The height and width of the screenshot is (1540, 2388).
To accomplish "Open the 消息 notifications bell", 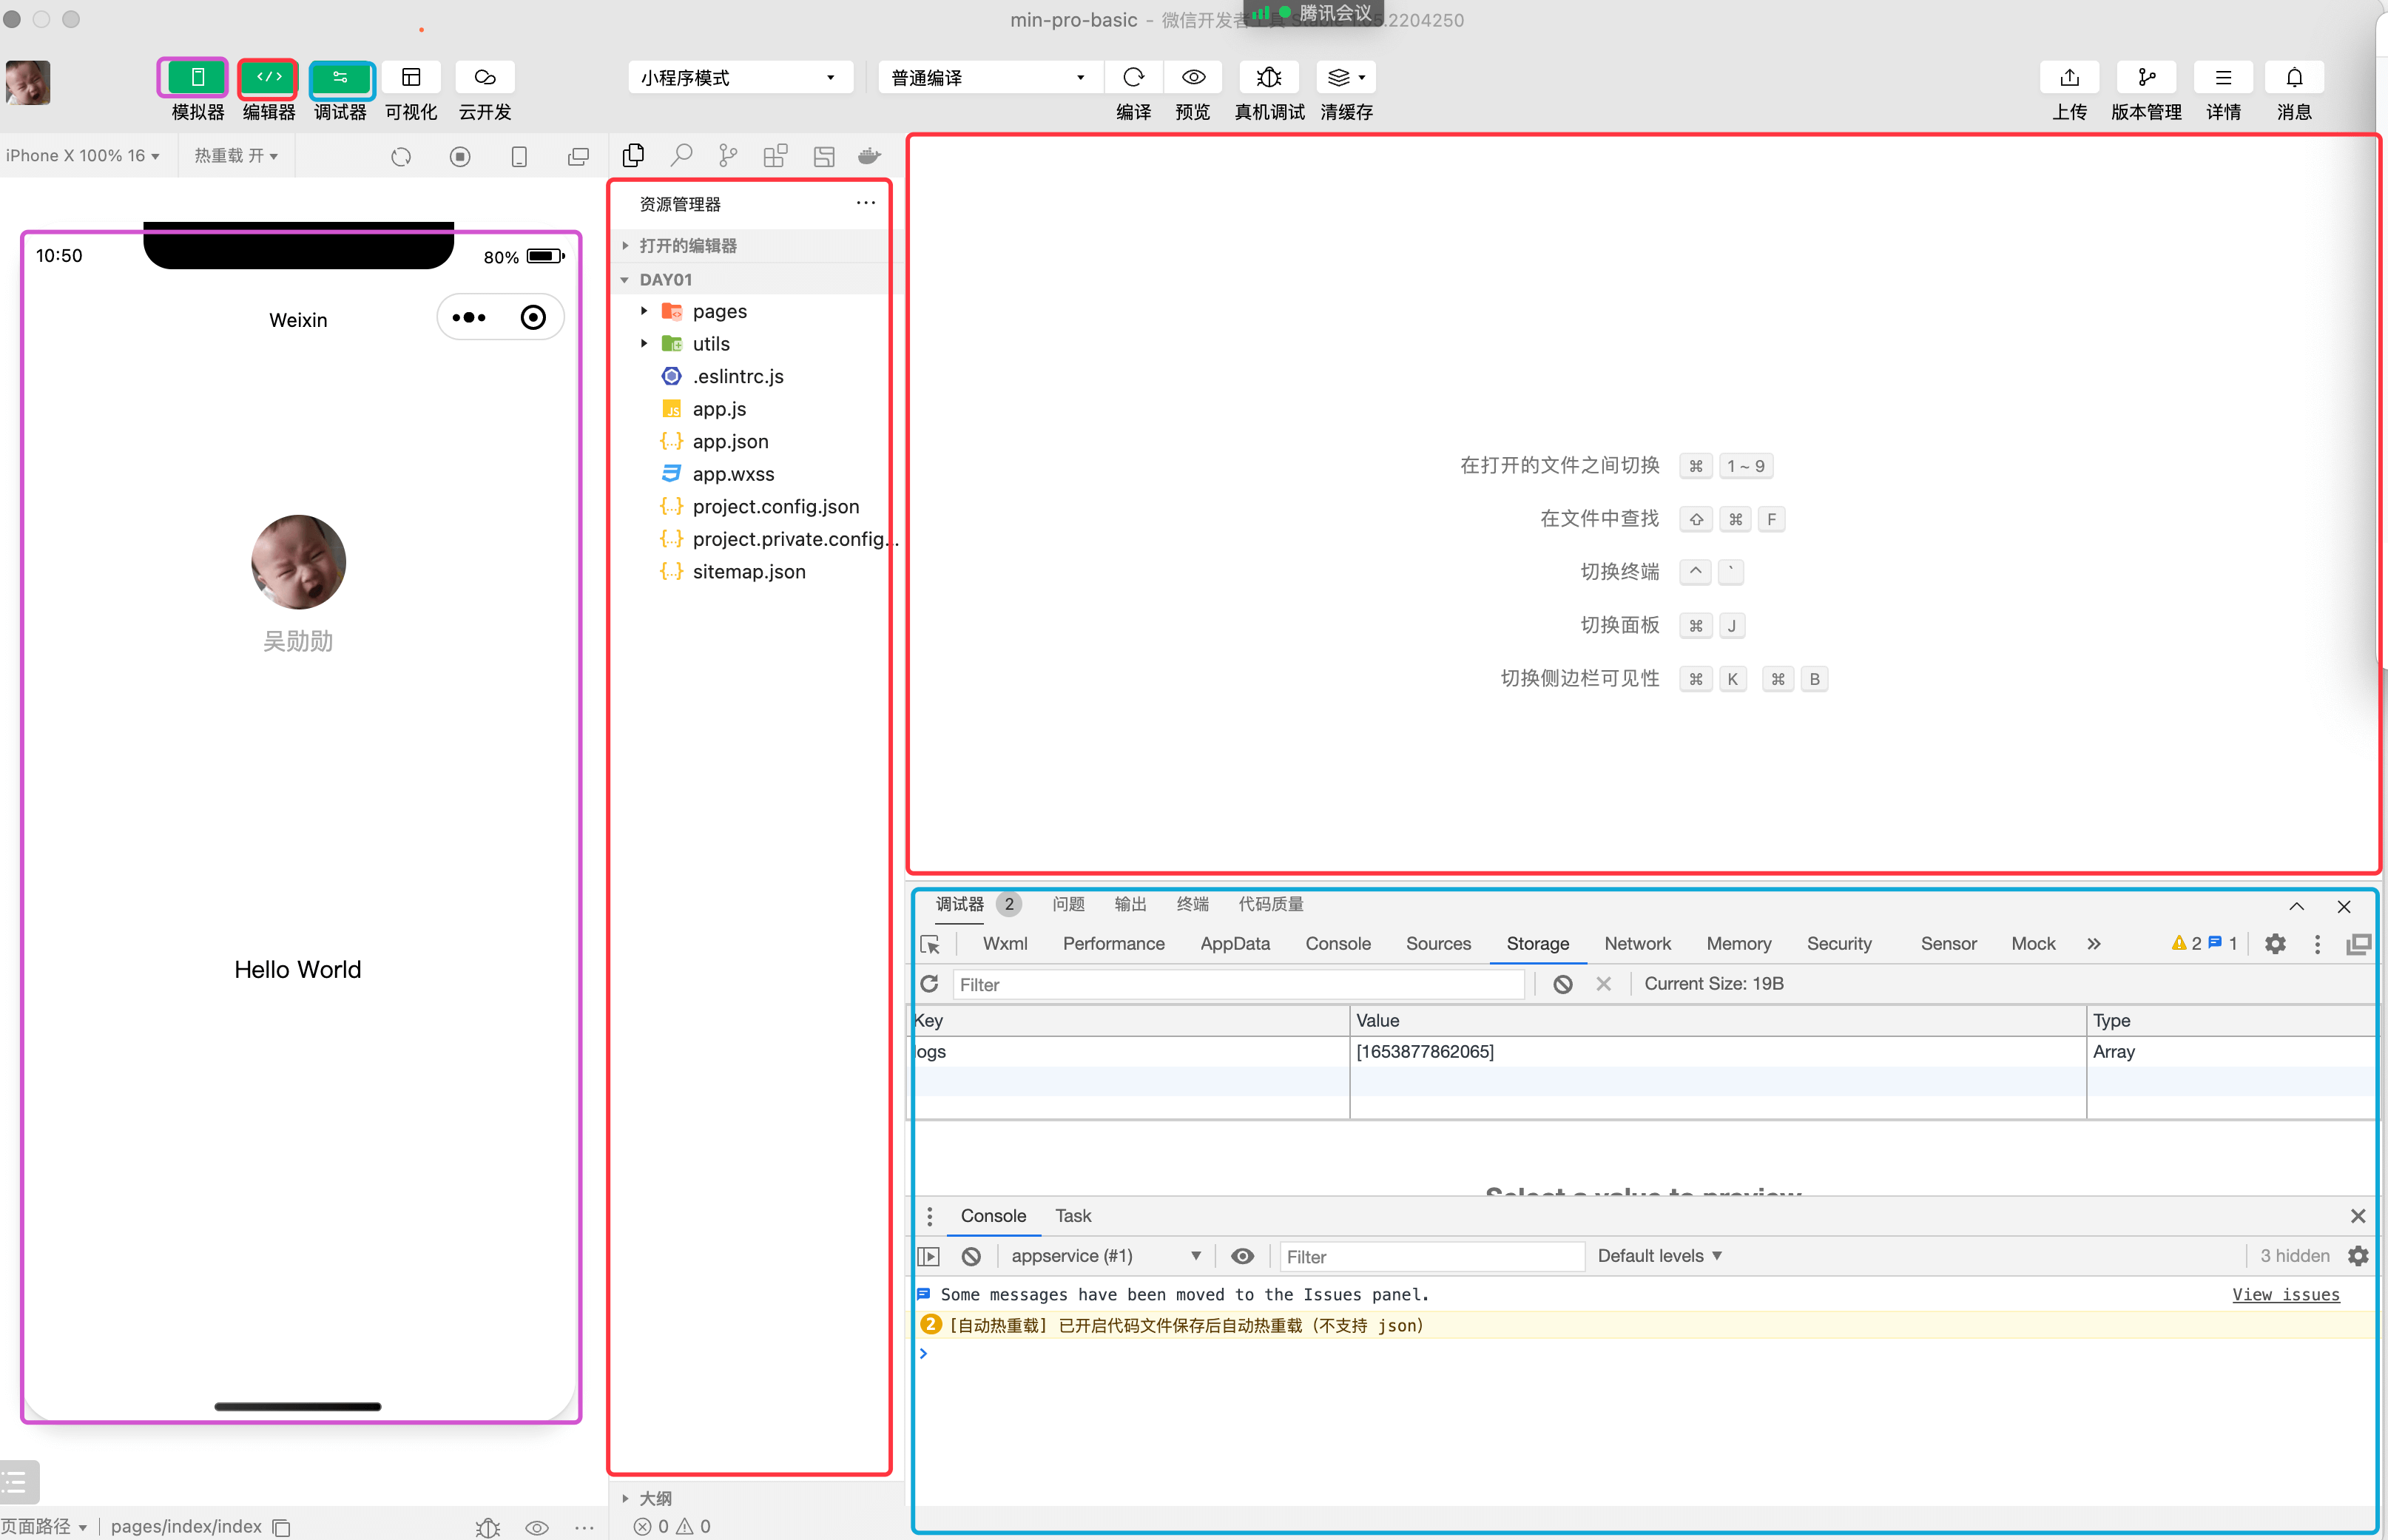I will pyautogui.click(x=2294, y=78).
